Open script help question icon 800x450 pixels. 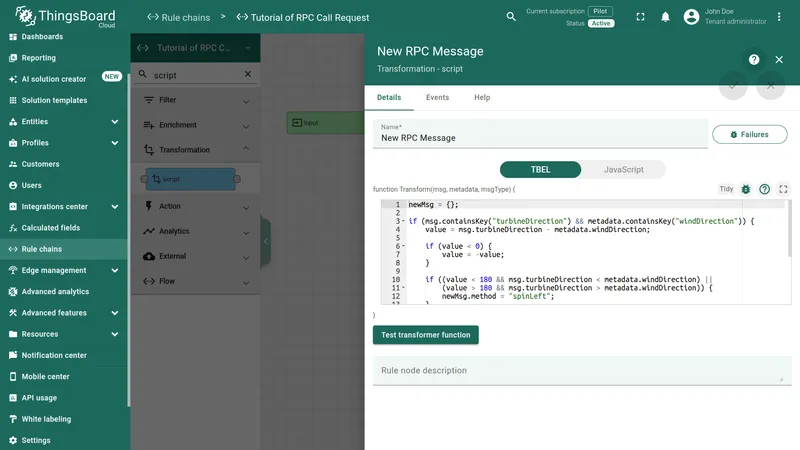pyautogui.click(x=764, y=190)
